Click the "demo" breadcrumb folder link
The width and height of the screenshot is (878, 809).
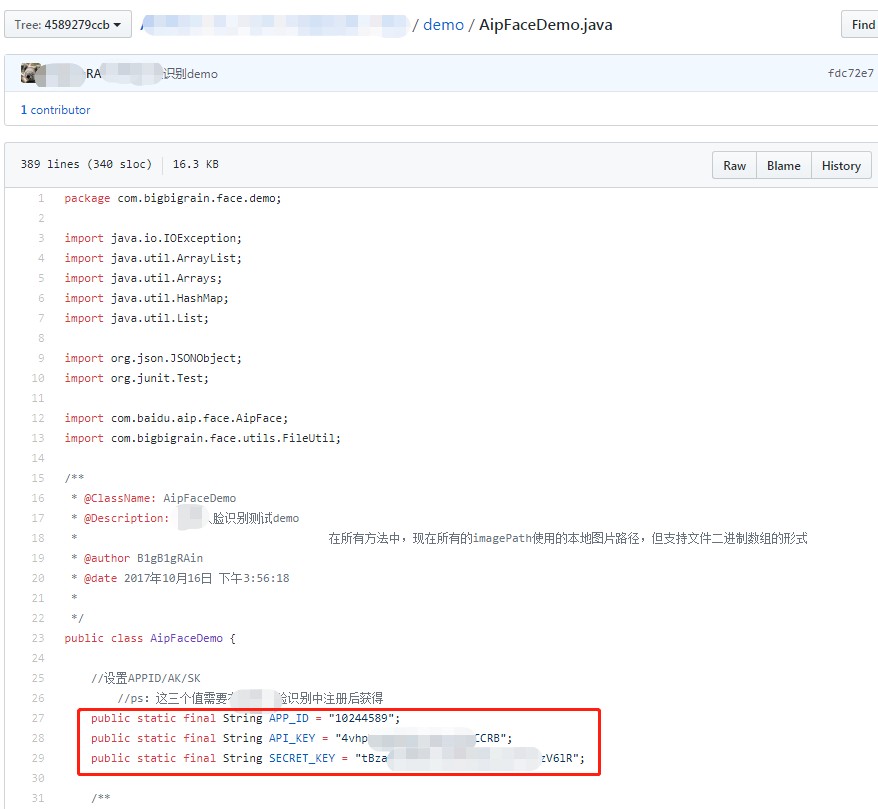[443, 25]
